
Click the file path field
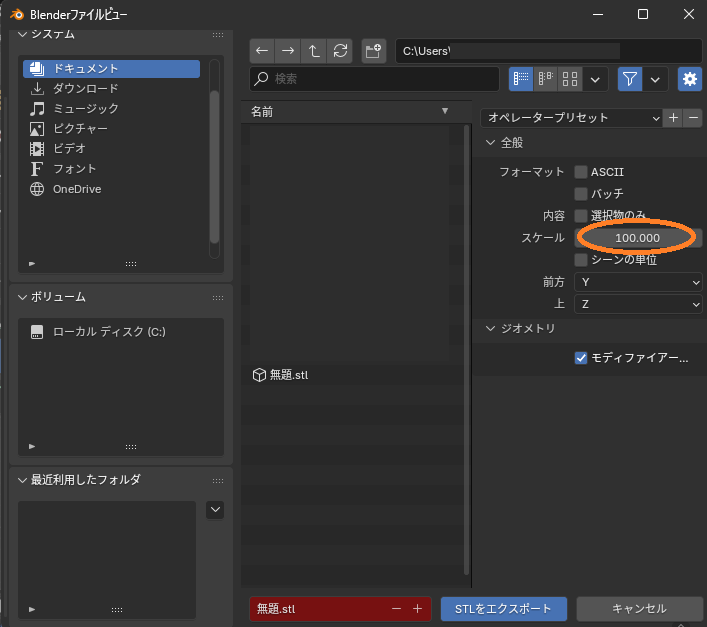549,51
